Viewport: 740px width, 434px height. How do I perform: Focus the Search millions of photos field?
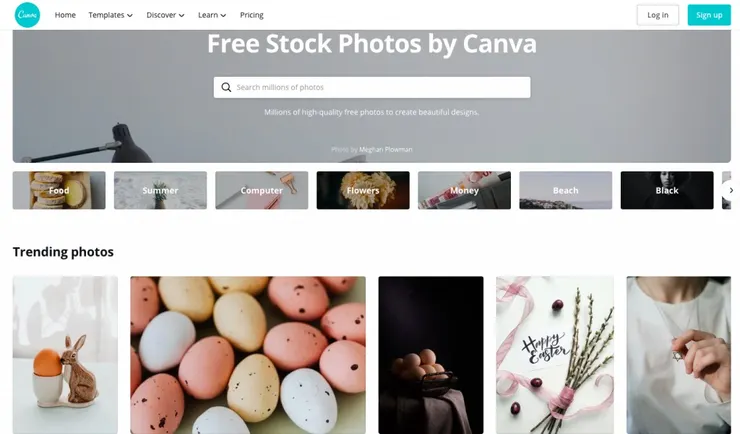[x=372, y=87]
